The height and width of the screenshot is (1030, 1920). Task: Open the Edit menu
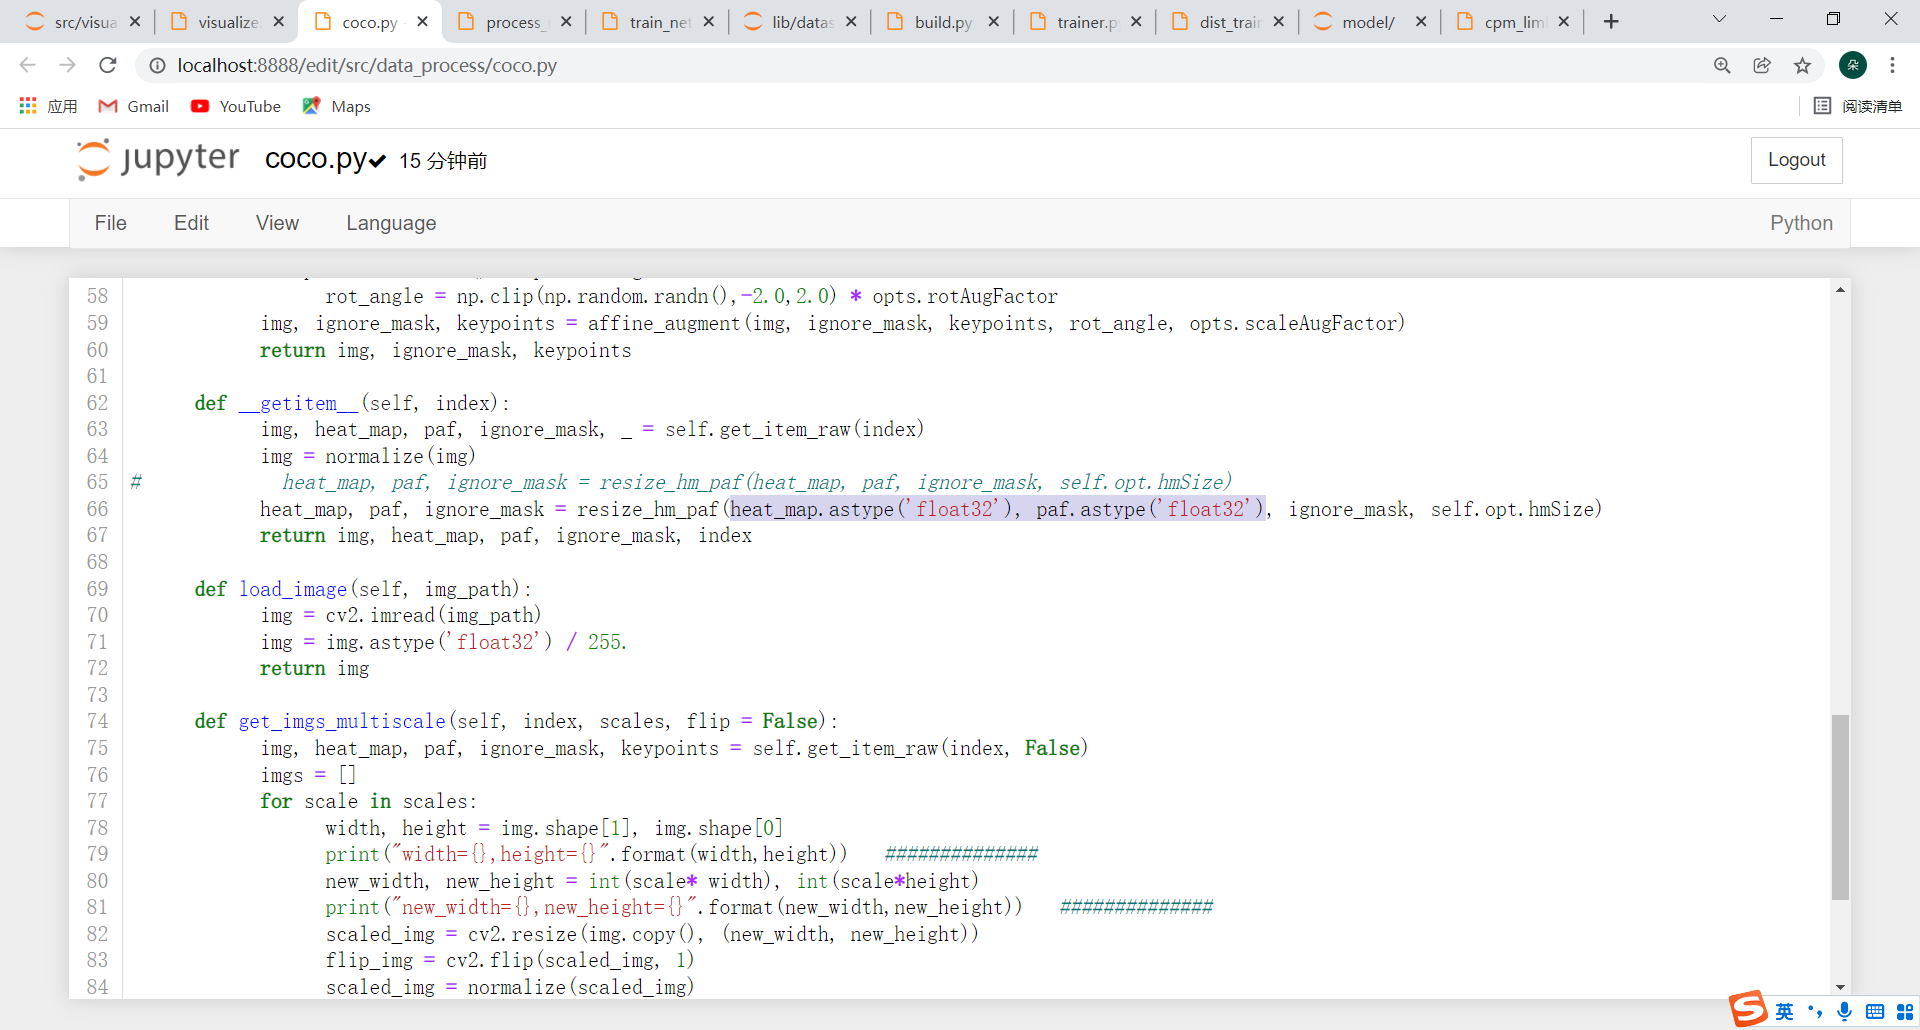point(191,223)
